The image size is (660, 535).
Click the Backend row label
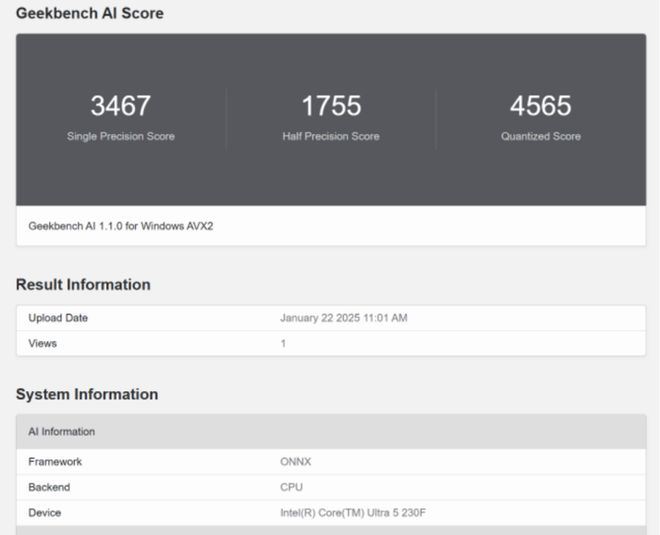click(50, 487)
